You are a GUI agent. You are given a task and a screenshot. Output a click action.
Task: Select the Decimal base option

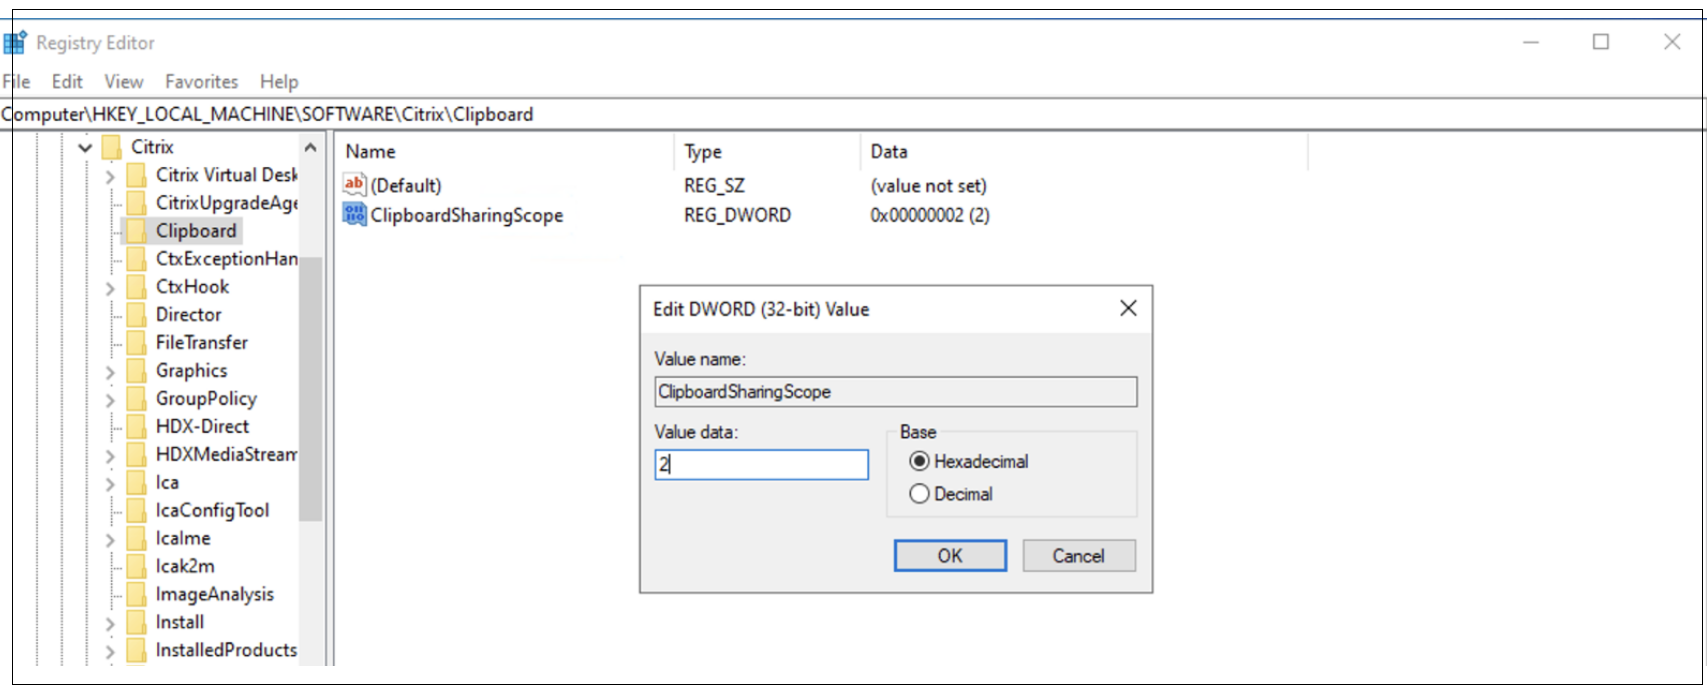[x=919, y=494]
